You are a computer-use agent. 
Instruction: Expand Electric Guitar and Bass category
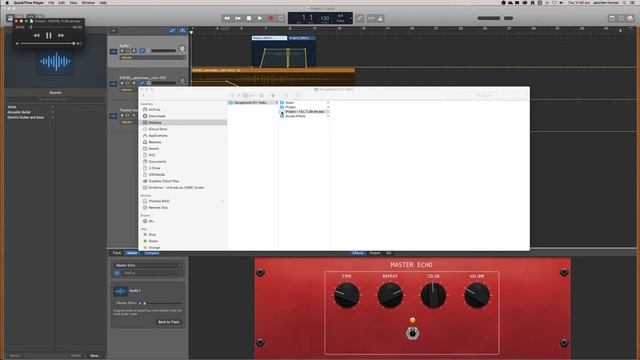coord(30,118)
